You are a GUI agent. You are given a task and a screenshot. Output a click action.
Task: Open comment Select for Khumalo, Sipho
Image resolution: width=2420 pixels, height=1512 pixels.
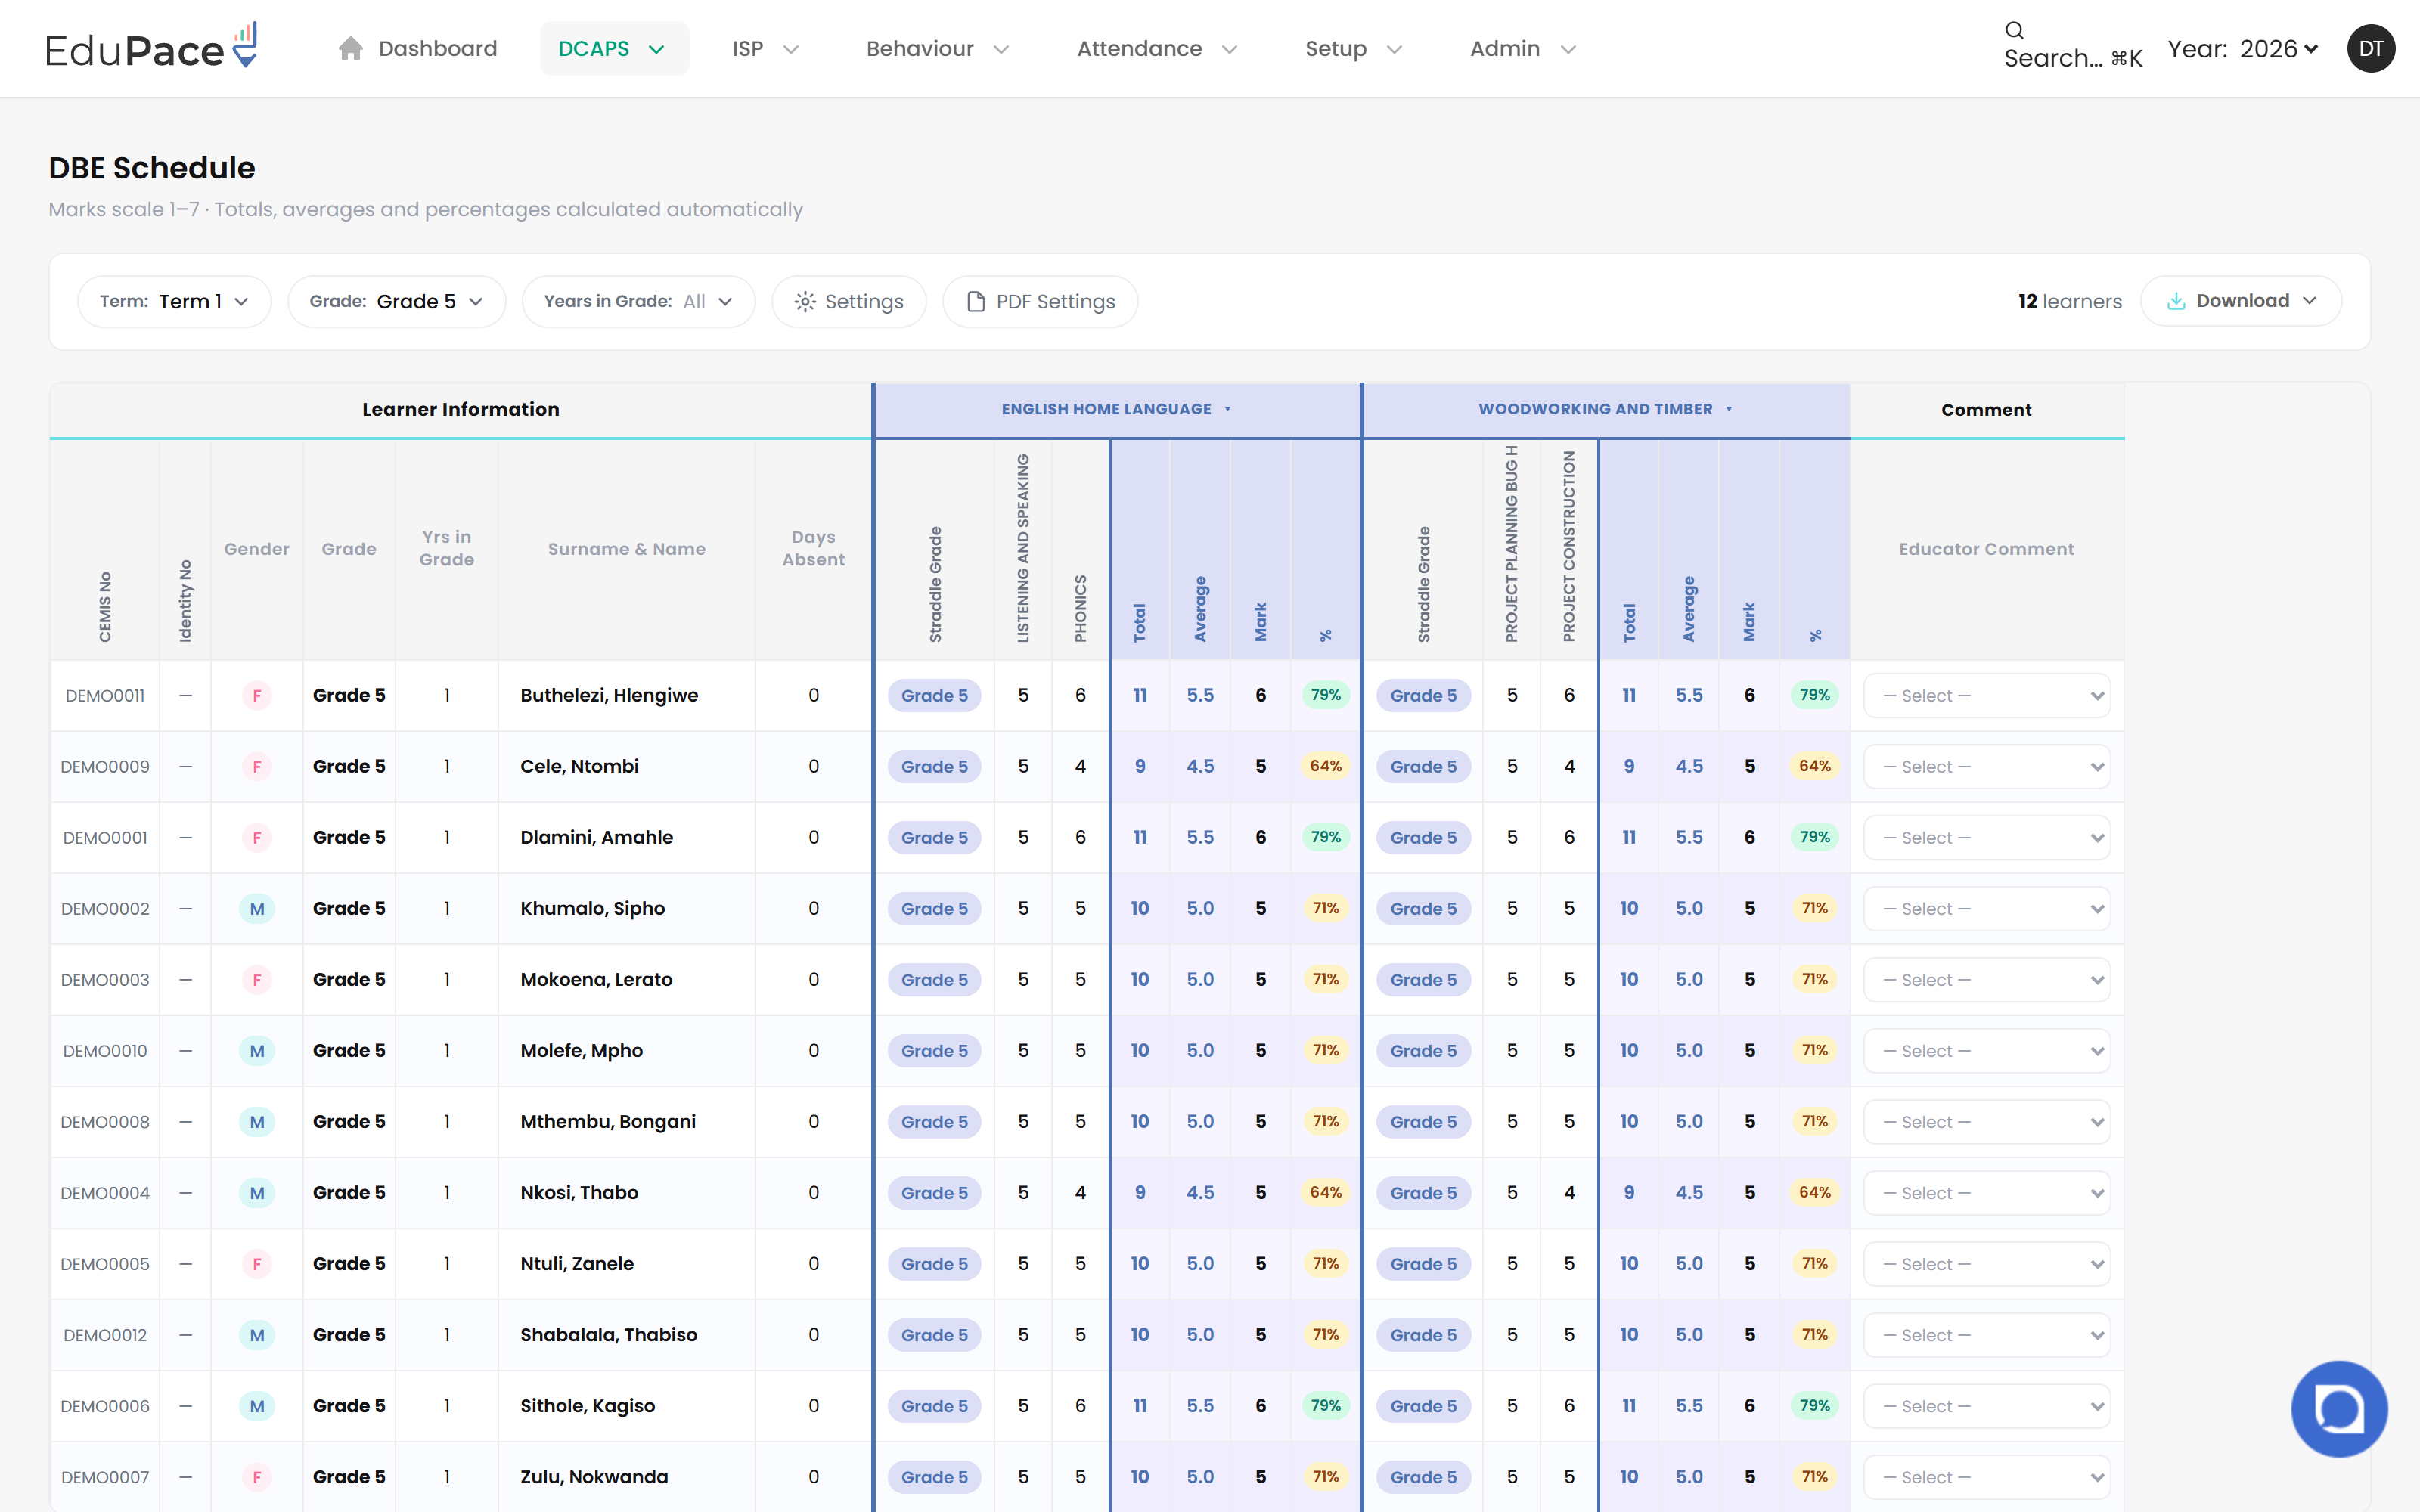tap(1986, 908)
